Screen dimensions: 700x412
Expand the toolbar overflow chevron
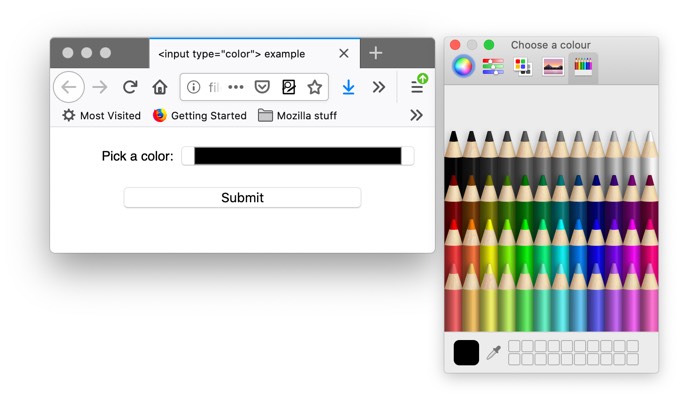pos(378,87)
